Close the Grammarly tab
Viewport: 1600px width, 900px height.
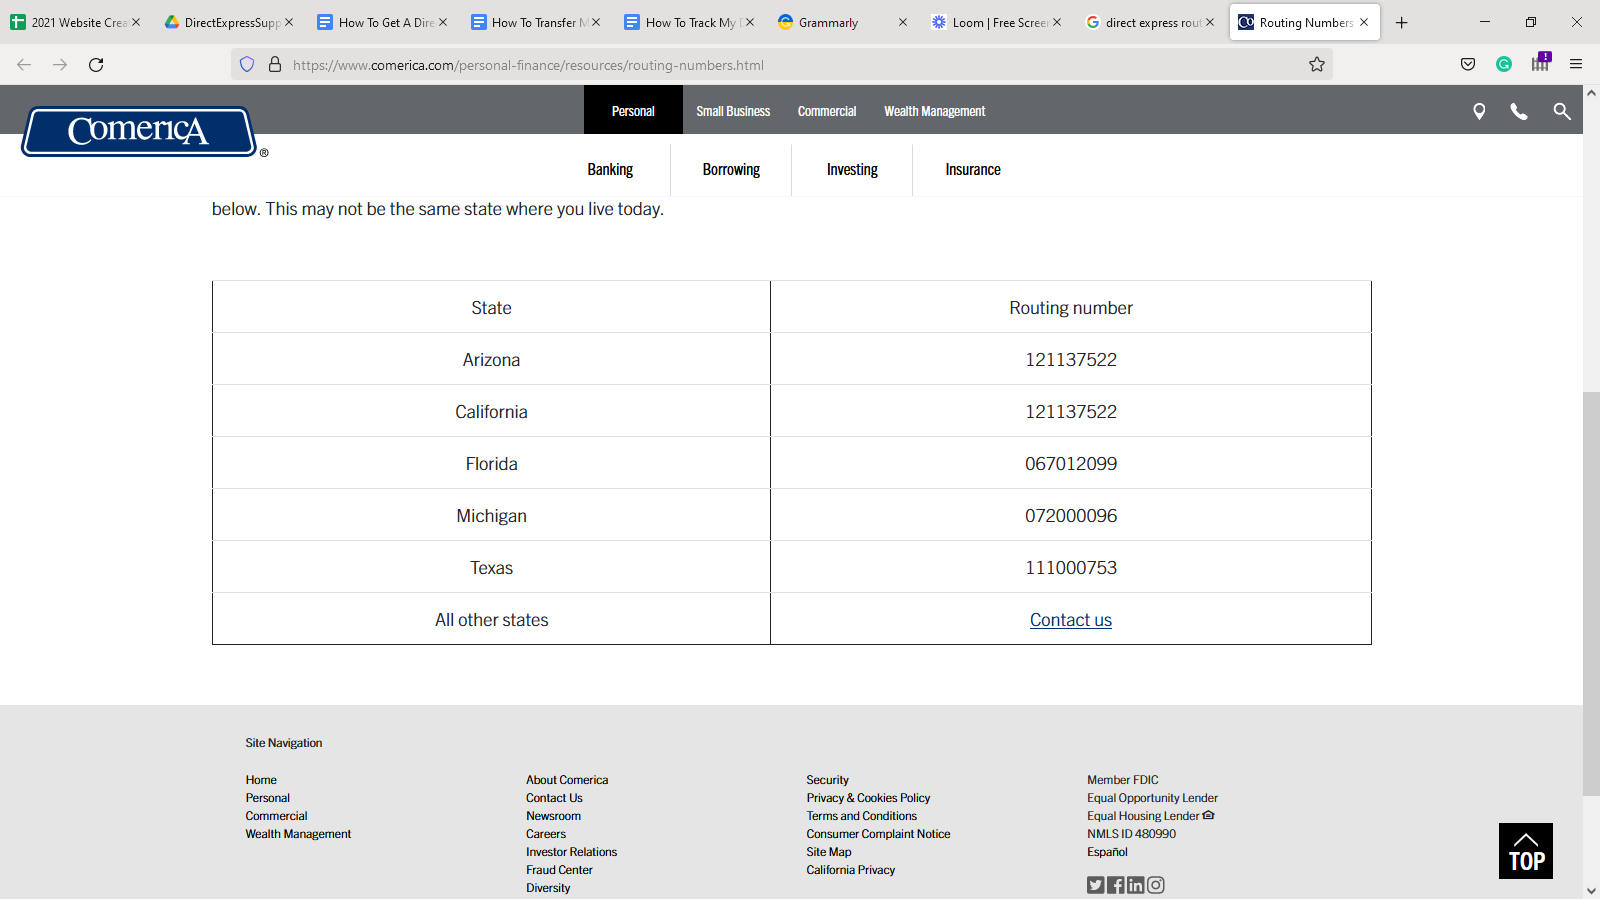[x=903, y=22]
